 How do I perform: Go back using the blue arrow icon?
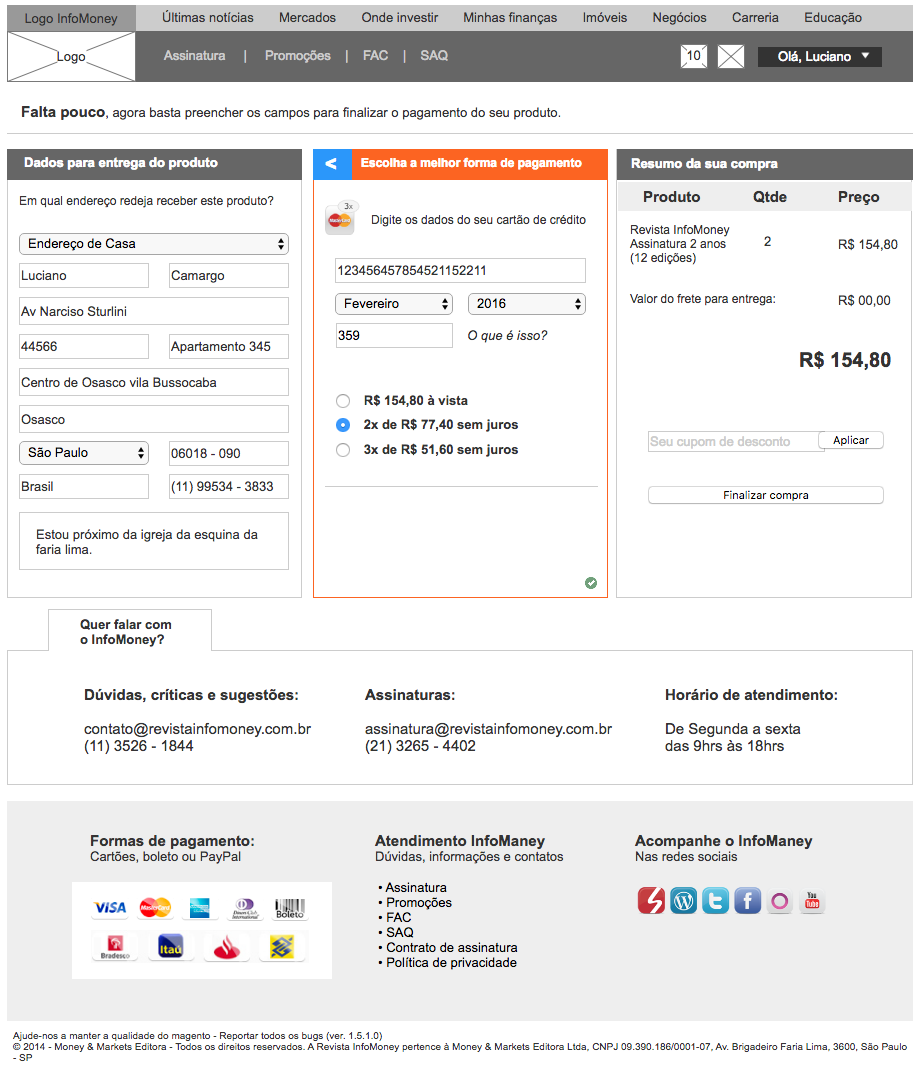[x=332, y=163]
